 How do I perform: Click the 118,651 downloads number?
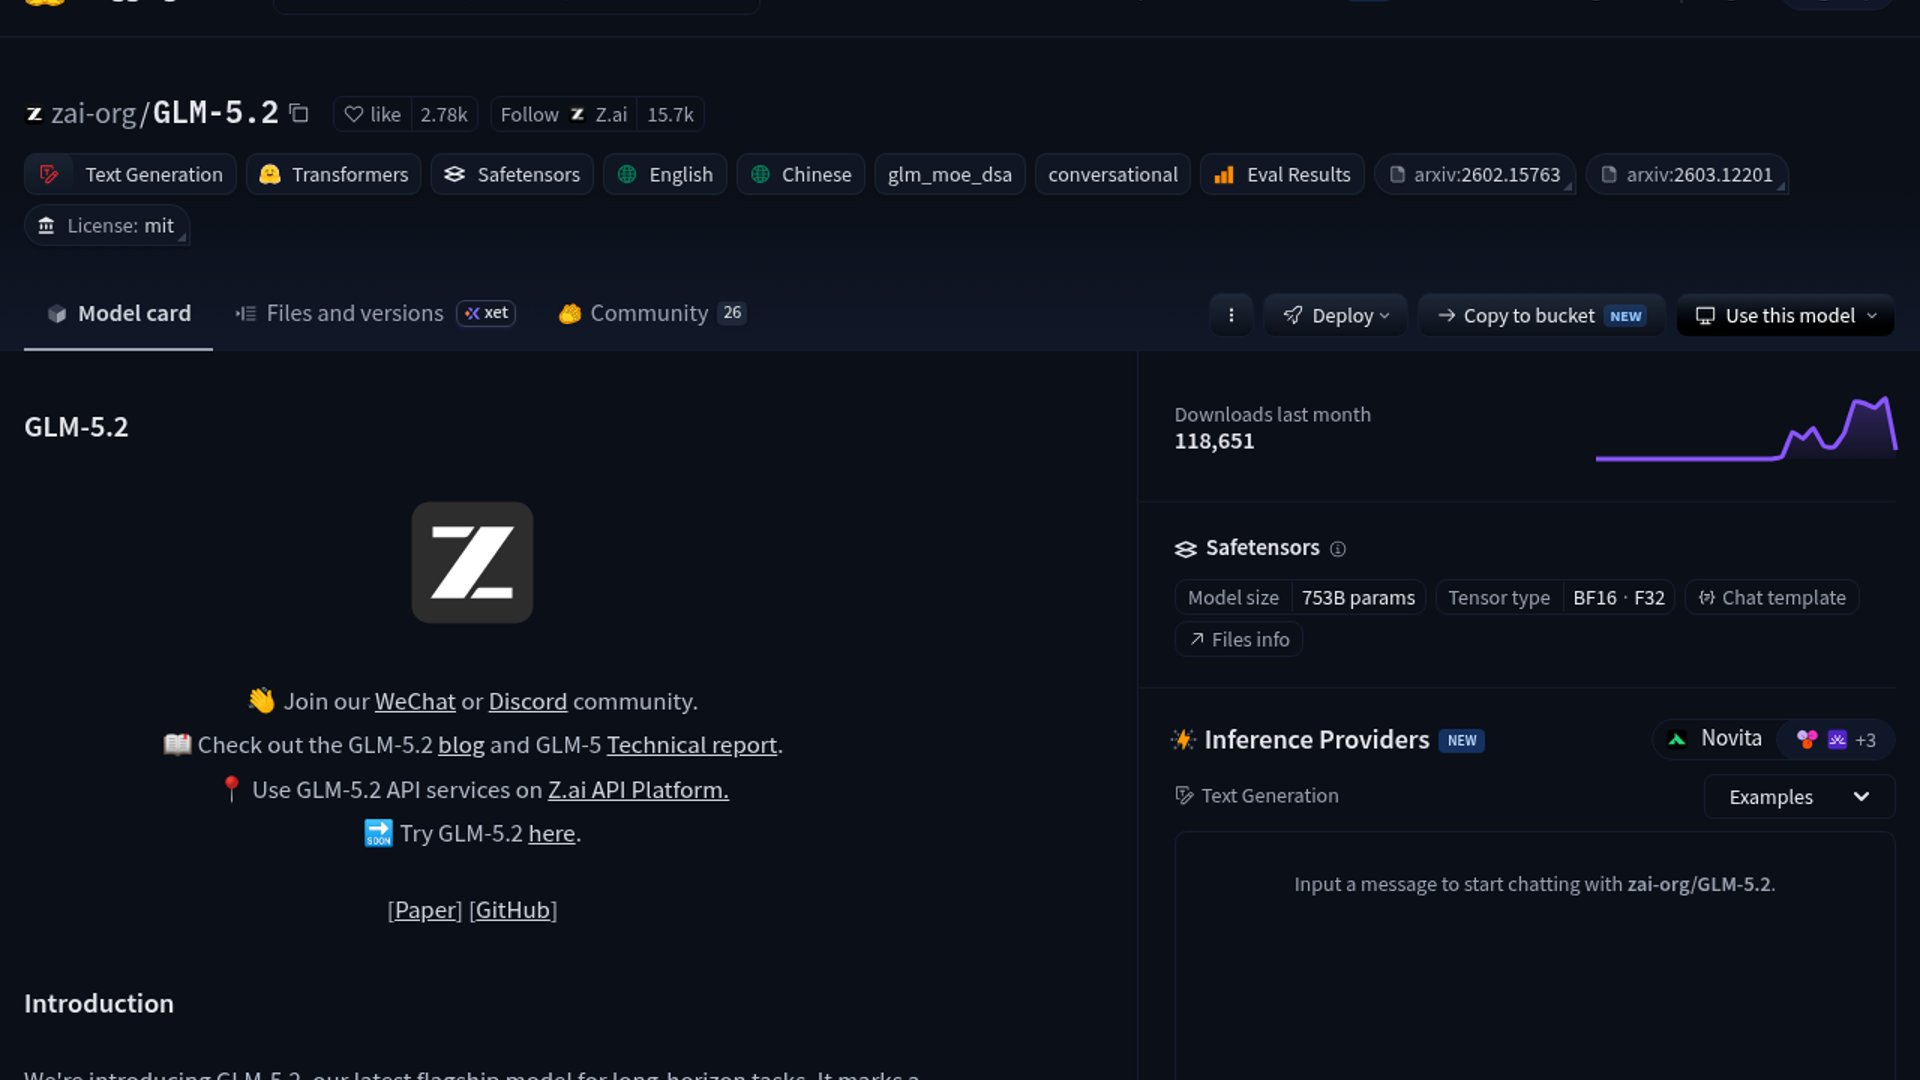pyautogui.click(x=1214, y=442)
